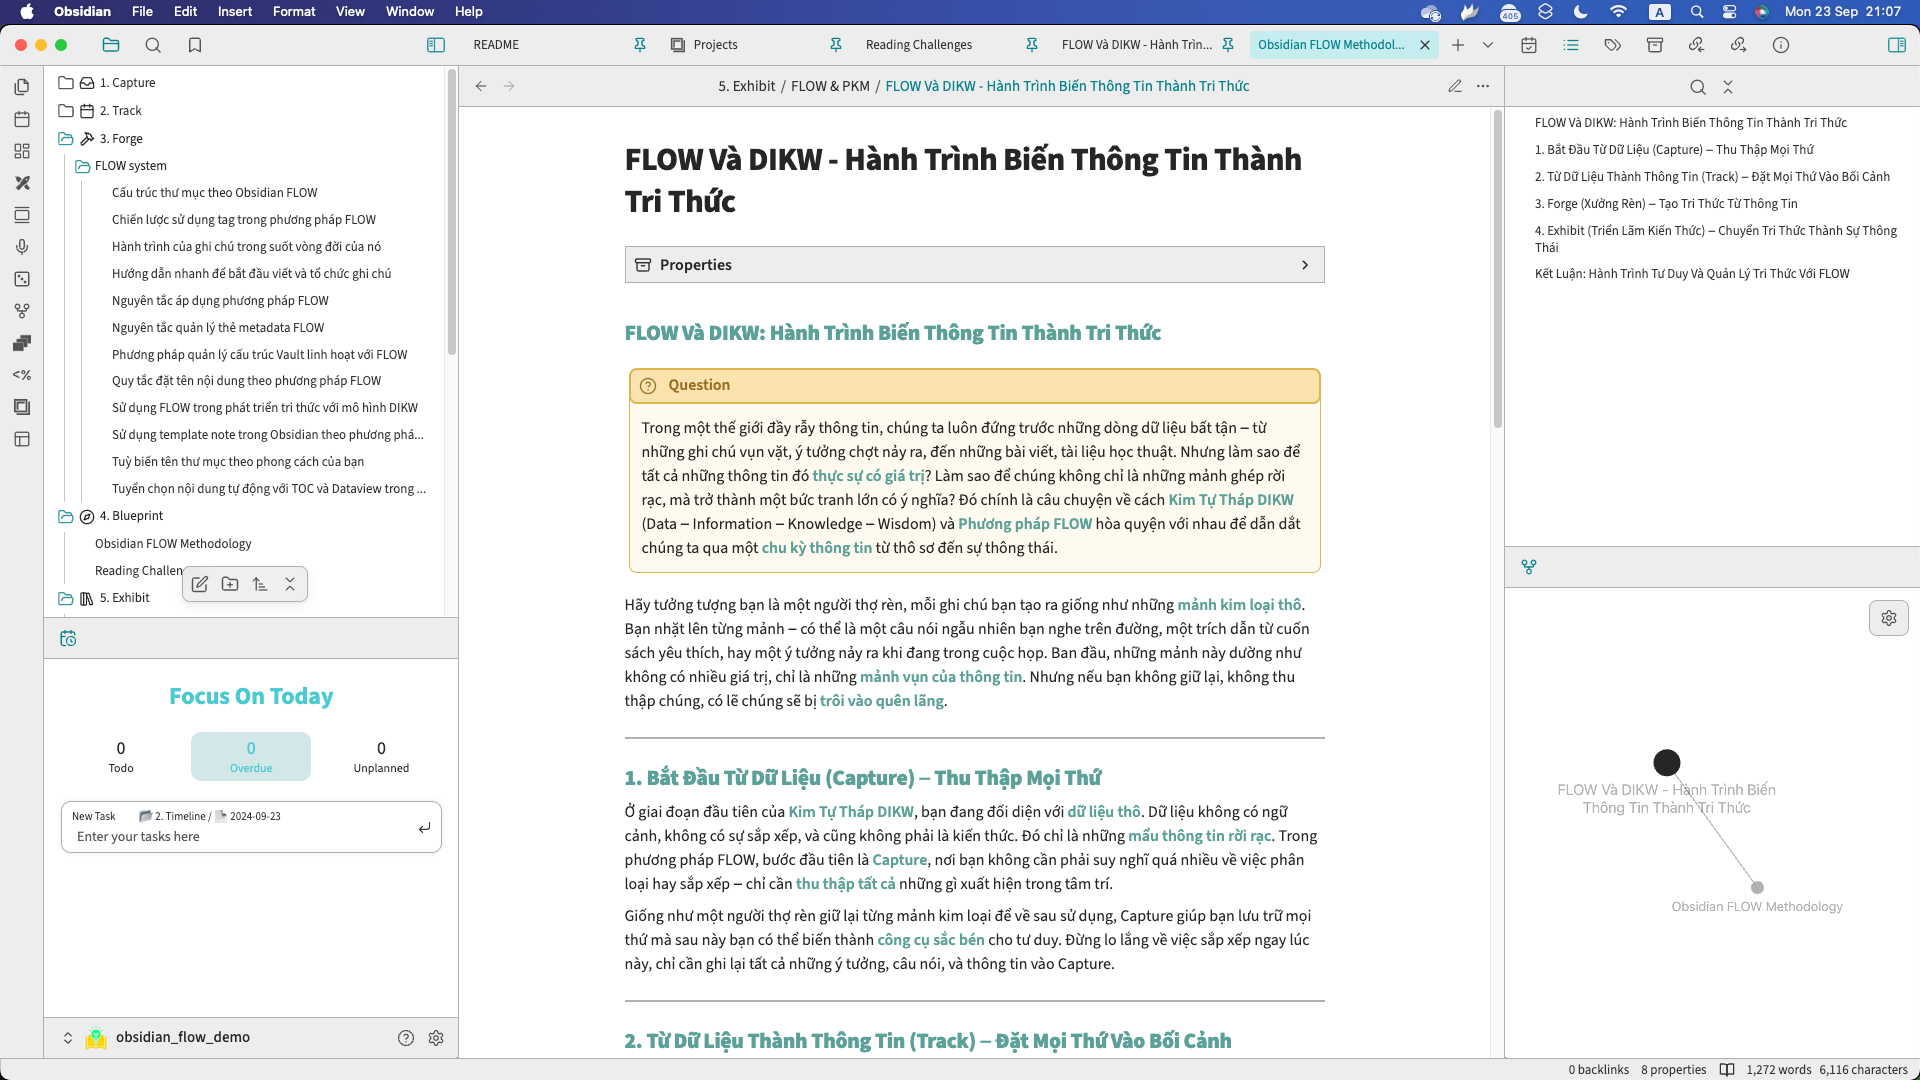Viewport: 1920px width, 1080px height.
Task: Follow the Kim Tự Tháp DIKW link
Action: [1231, 499]
